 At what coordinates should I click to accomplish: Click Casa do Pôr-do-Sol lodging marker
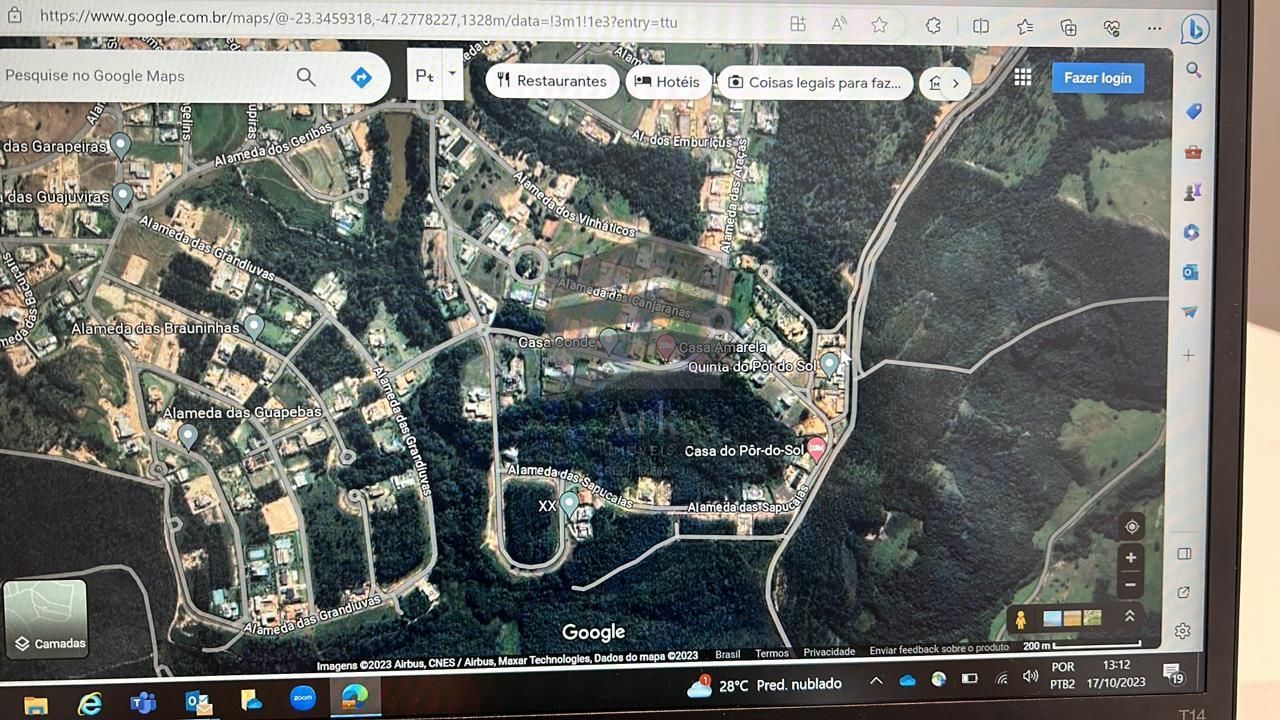(x=816, y=448)
